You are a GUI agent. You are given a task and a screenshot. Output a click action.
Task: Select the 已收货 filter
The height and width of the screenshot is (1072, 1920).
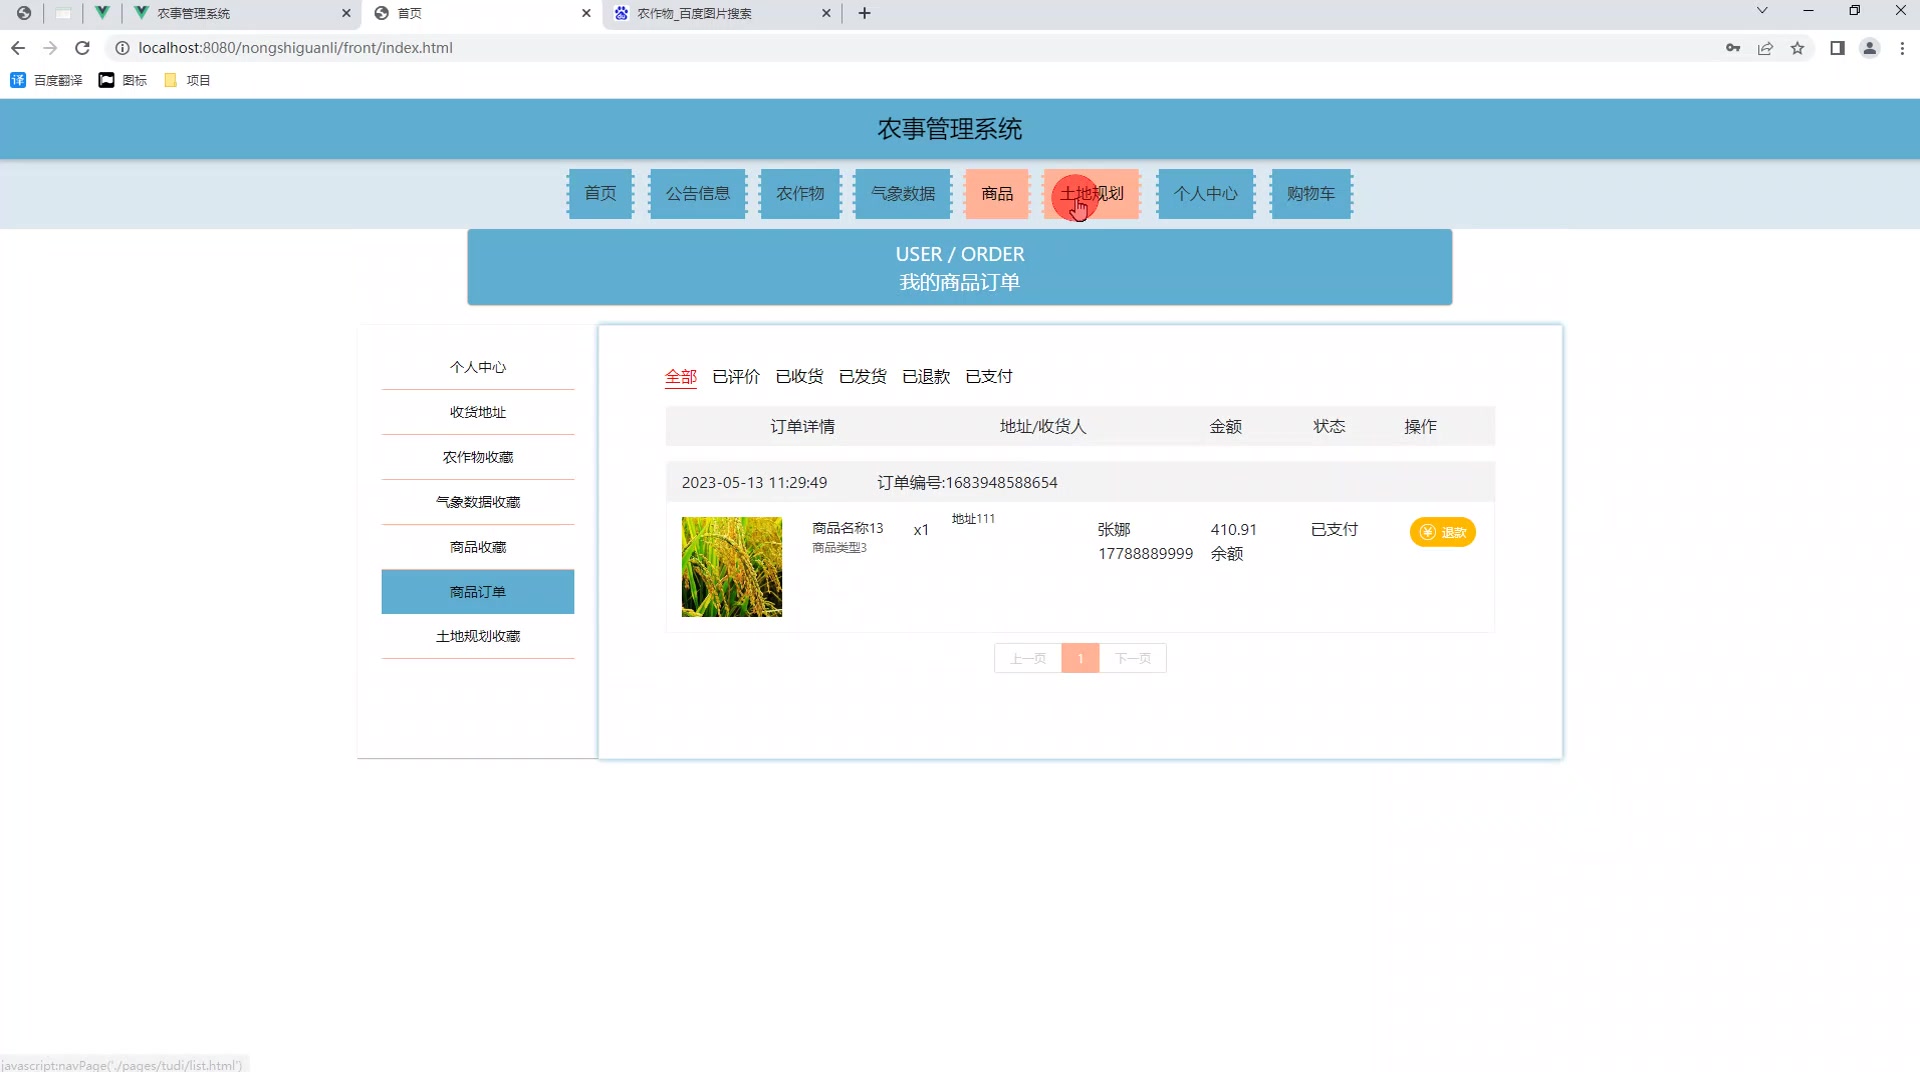coord(799,376)
